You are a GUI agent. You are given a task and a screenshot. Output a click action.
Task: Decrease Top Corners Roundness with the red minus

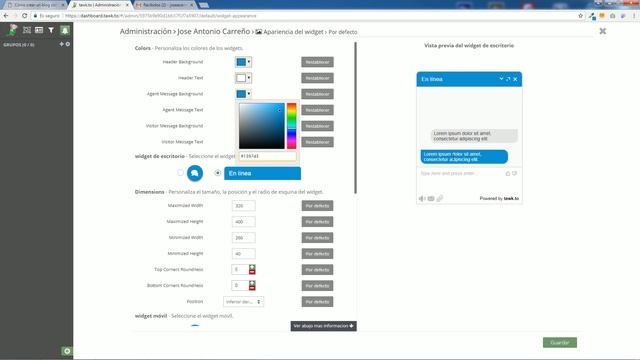(x=252, y=272)
